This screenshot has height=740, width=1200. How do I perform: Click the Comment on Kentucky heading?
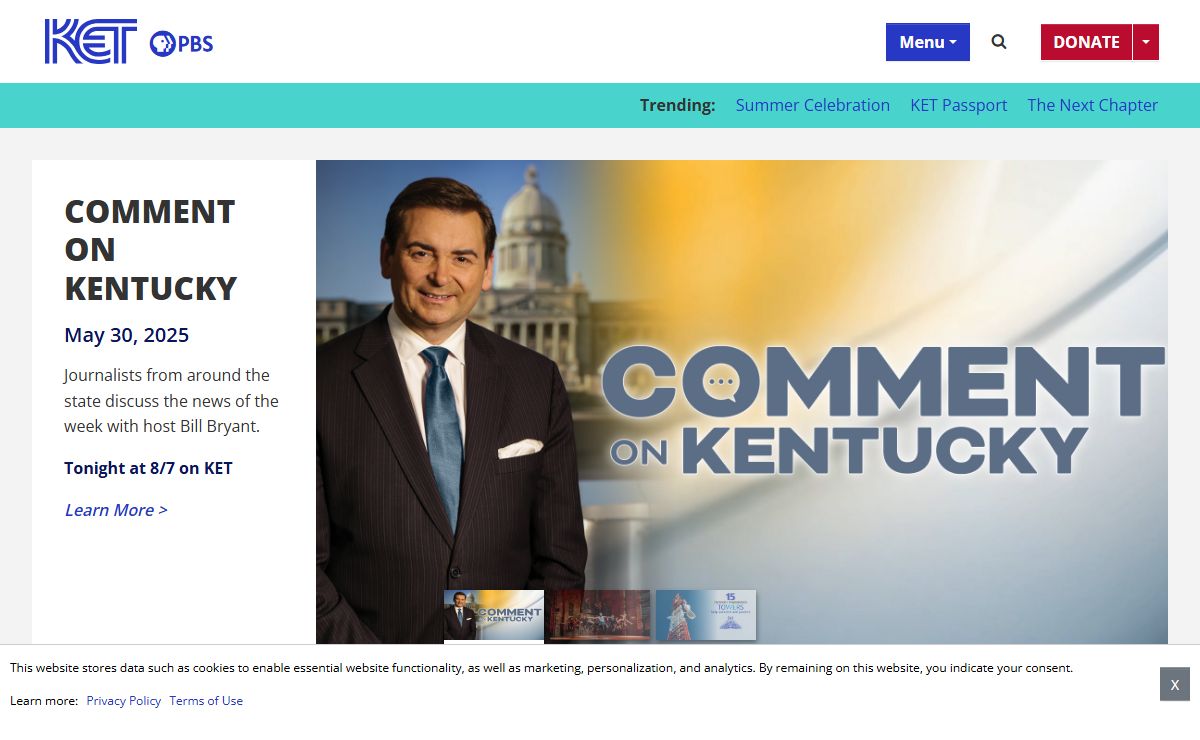pyautogui.click(x=151, y=250)
